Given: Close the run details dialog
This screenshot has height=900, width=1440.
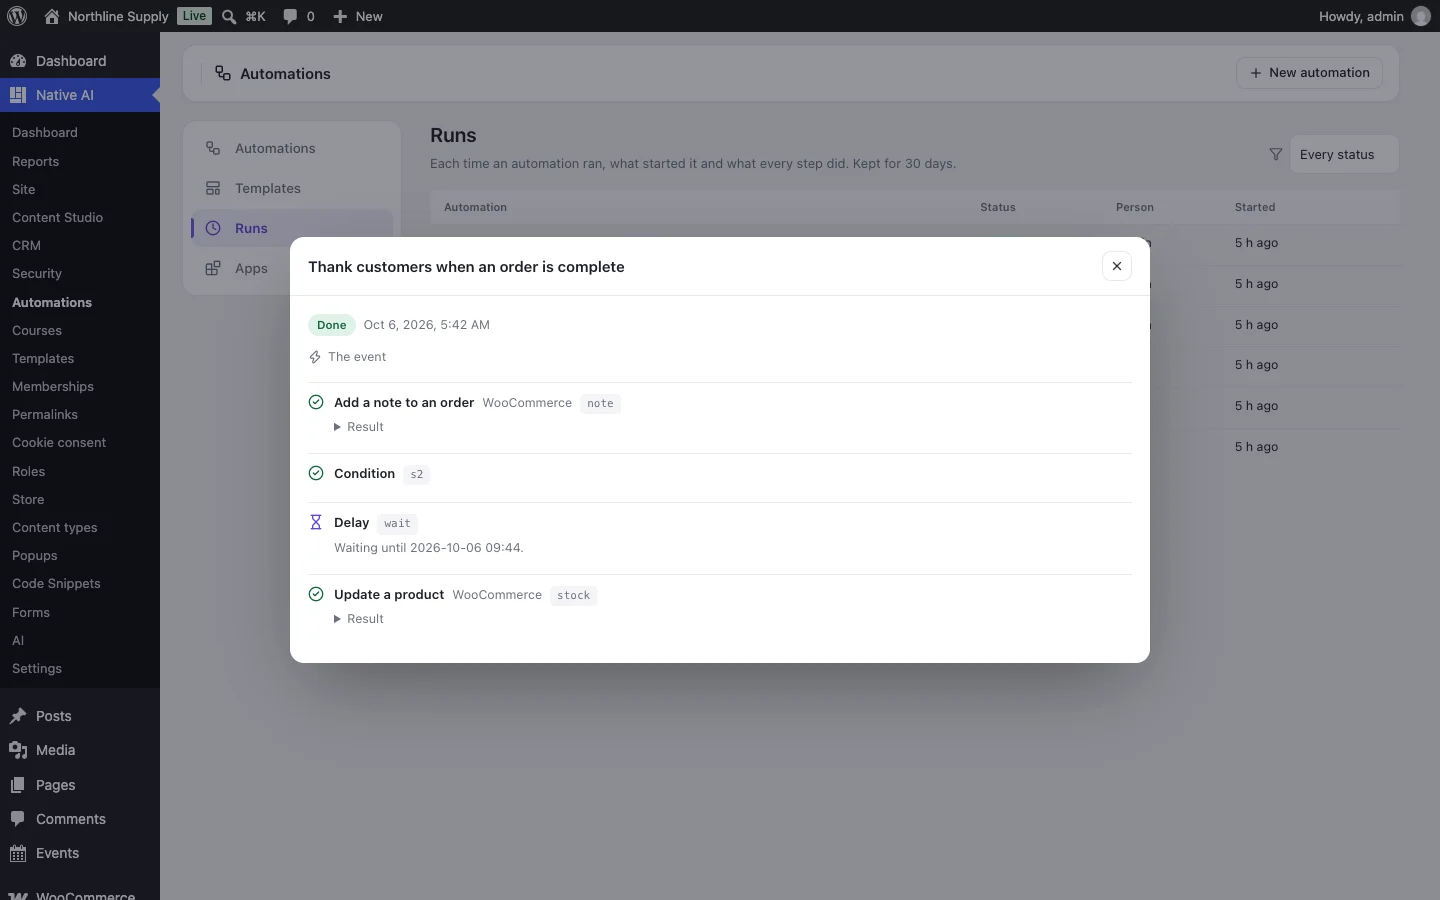Looking at the screenshot, I should point(1117,266).
